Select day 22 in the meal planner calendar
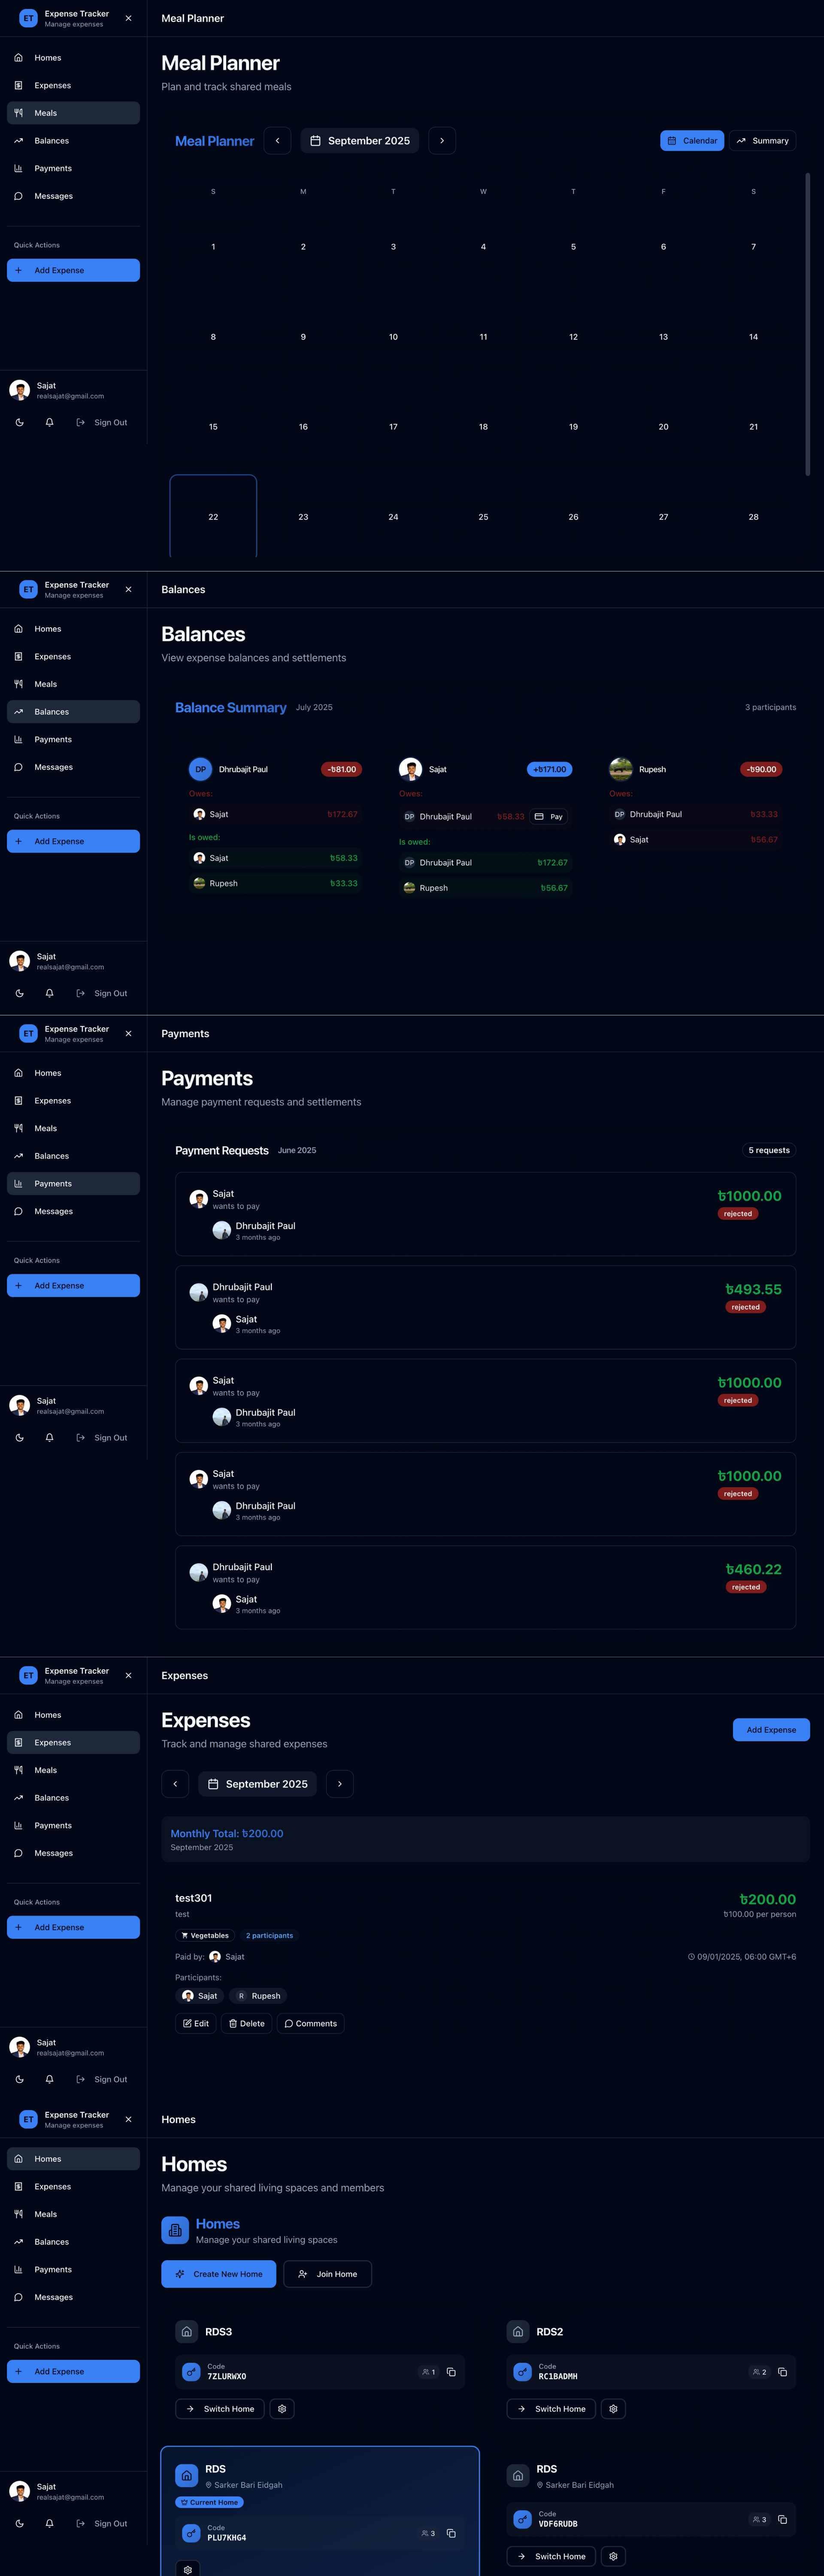 pyautogui.click(x=213, y=516)
